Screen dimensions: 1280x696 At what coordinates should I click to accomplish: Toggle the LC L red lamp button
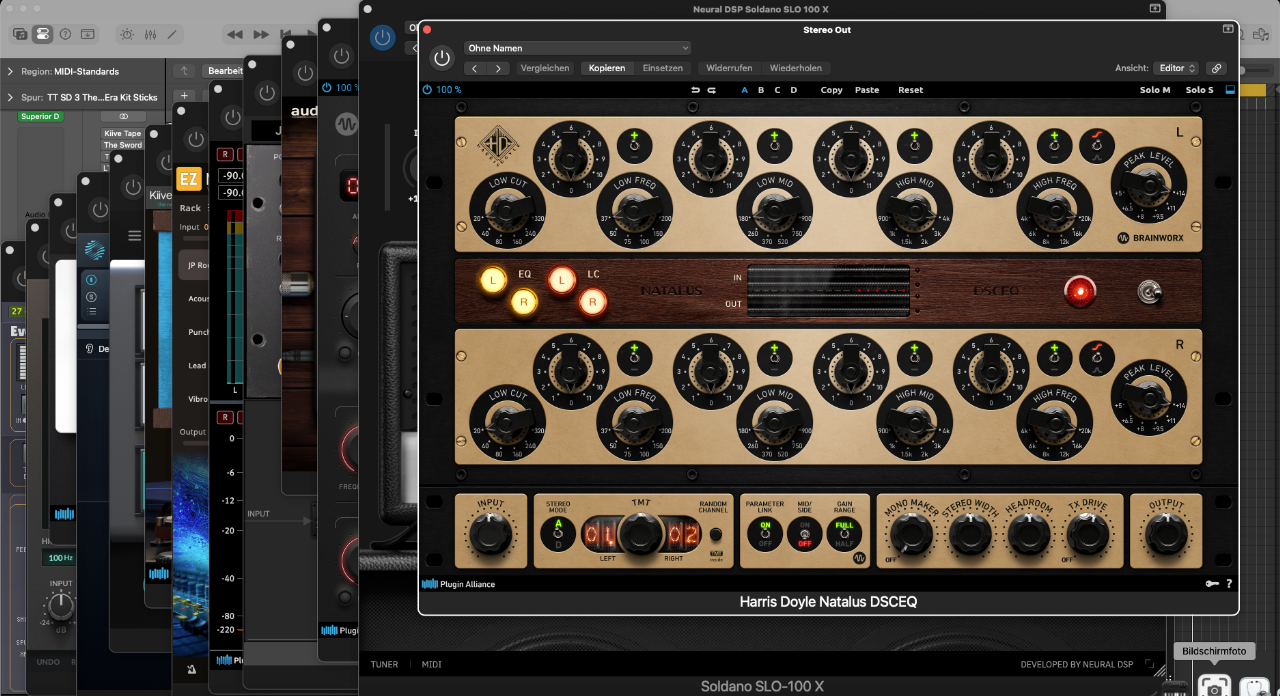(562, 280)
